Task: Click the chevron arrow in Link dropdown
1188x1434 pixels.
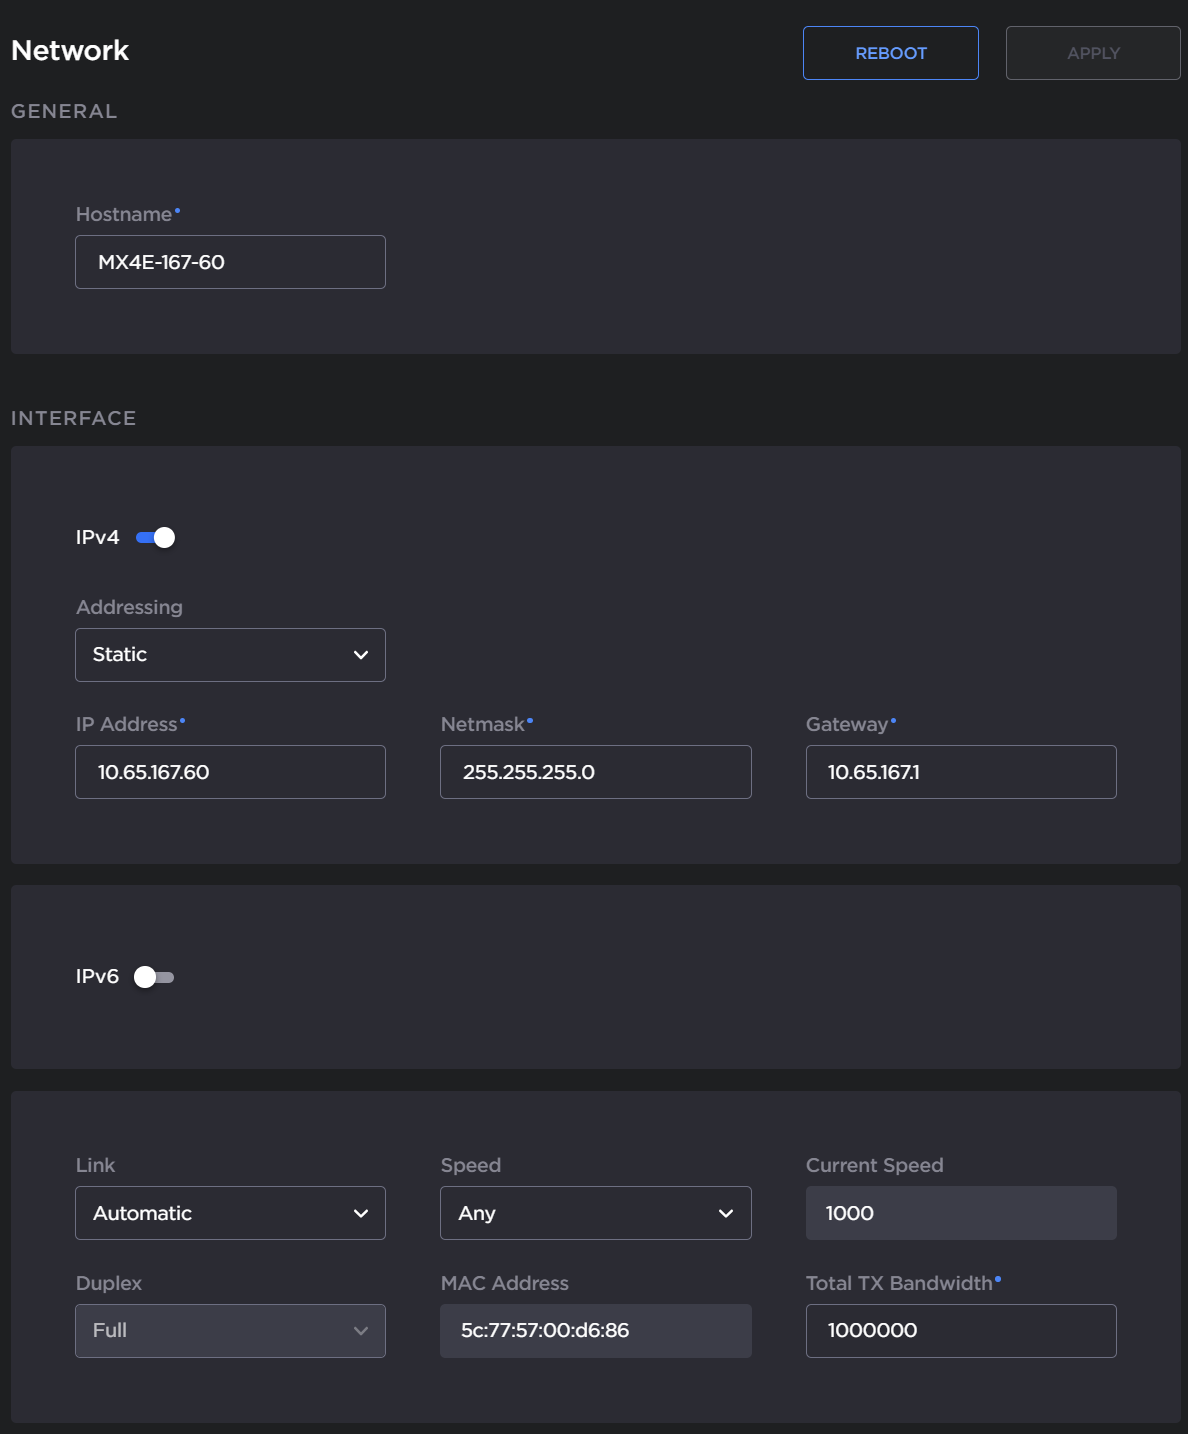Action: click(361, 1213)
